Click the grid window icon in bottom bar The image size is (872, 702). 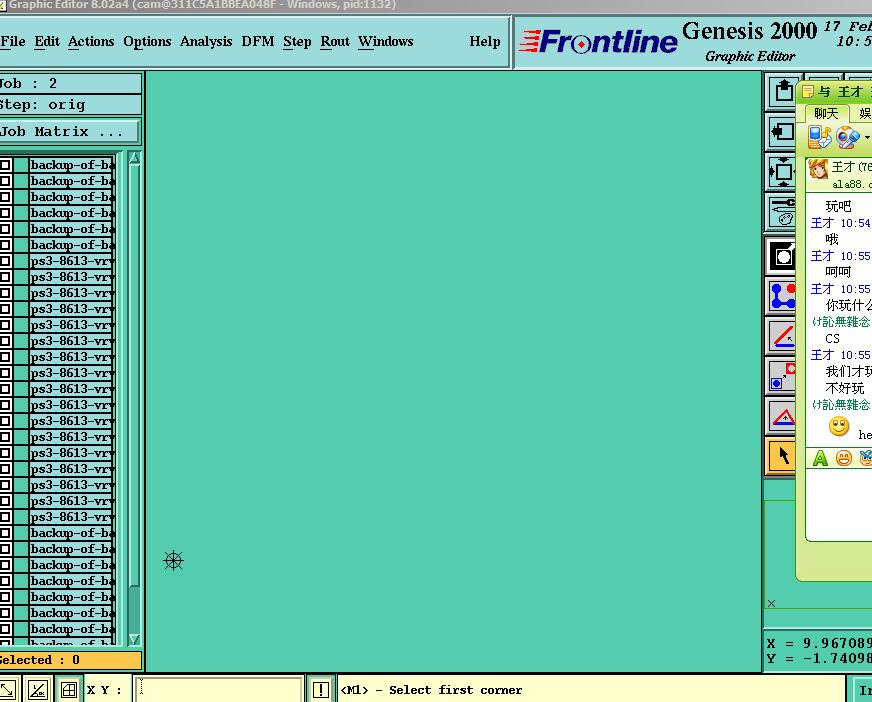tap(68, 690)
